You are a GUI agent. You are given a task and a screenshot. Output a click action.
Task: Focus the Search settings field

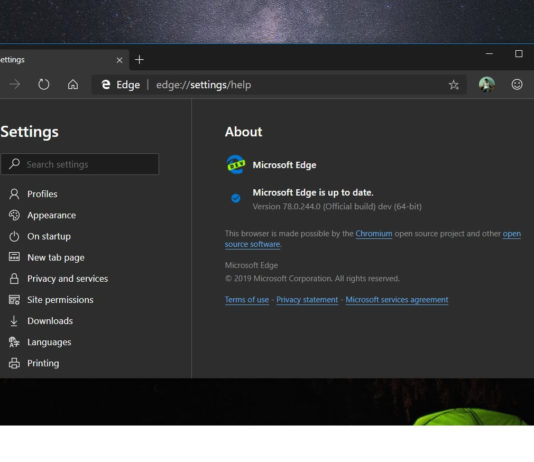(80, 164)
